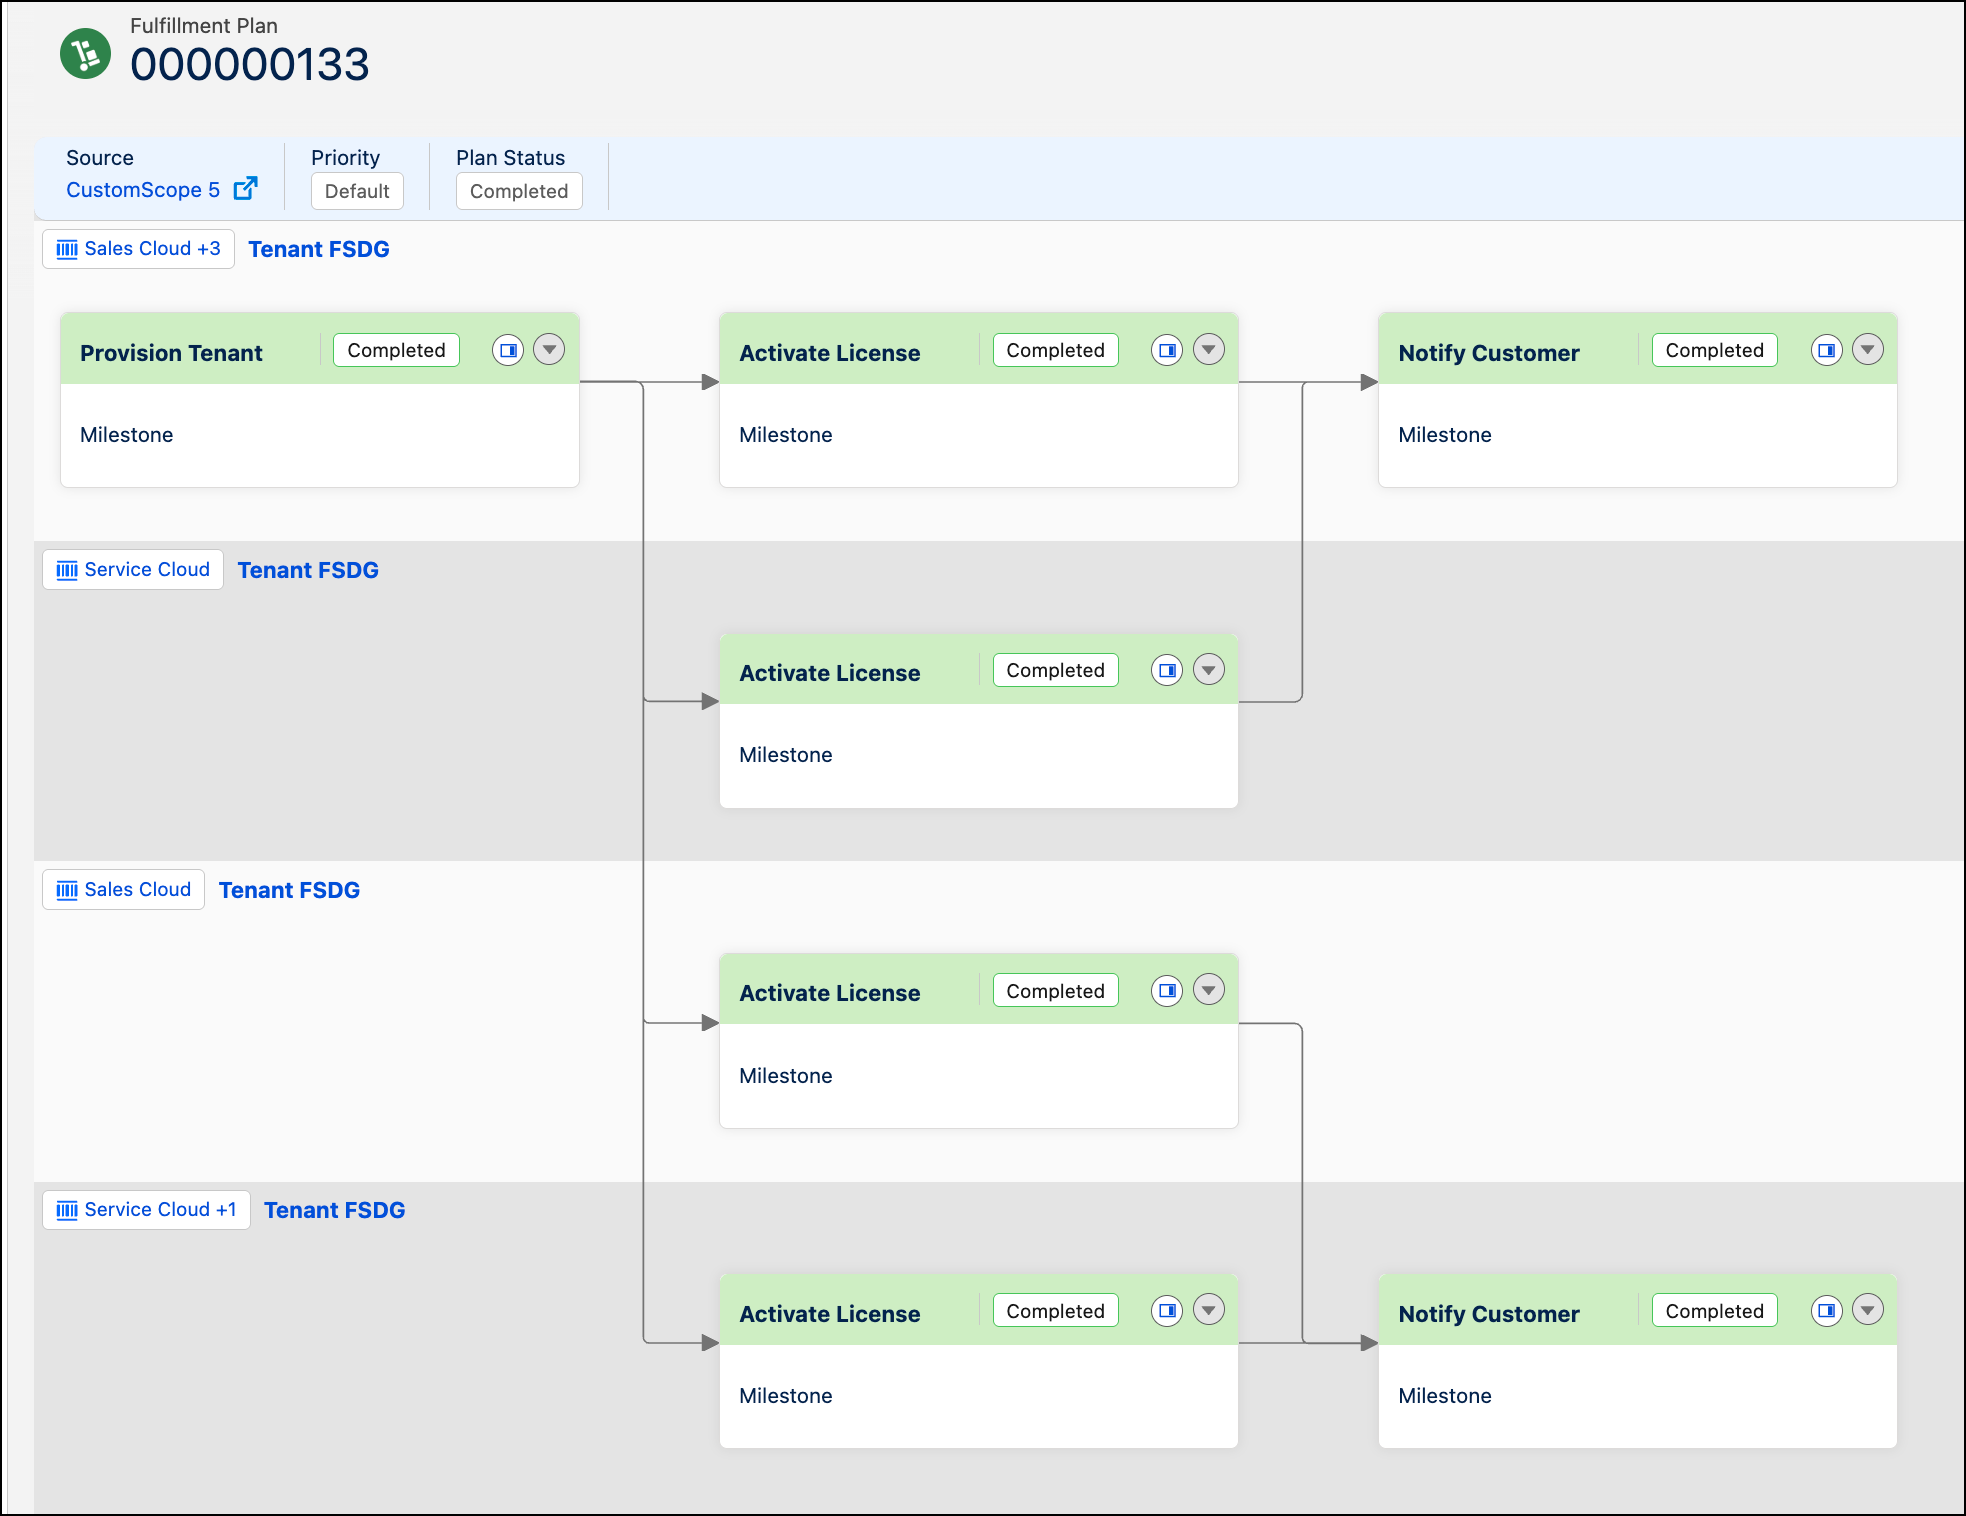Open the Tenant FSDG link beside Sales Cloud +3
The height and width of the screenshot is (1516, 1966).
[319, 249]
